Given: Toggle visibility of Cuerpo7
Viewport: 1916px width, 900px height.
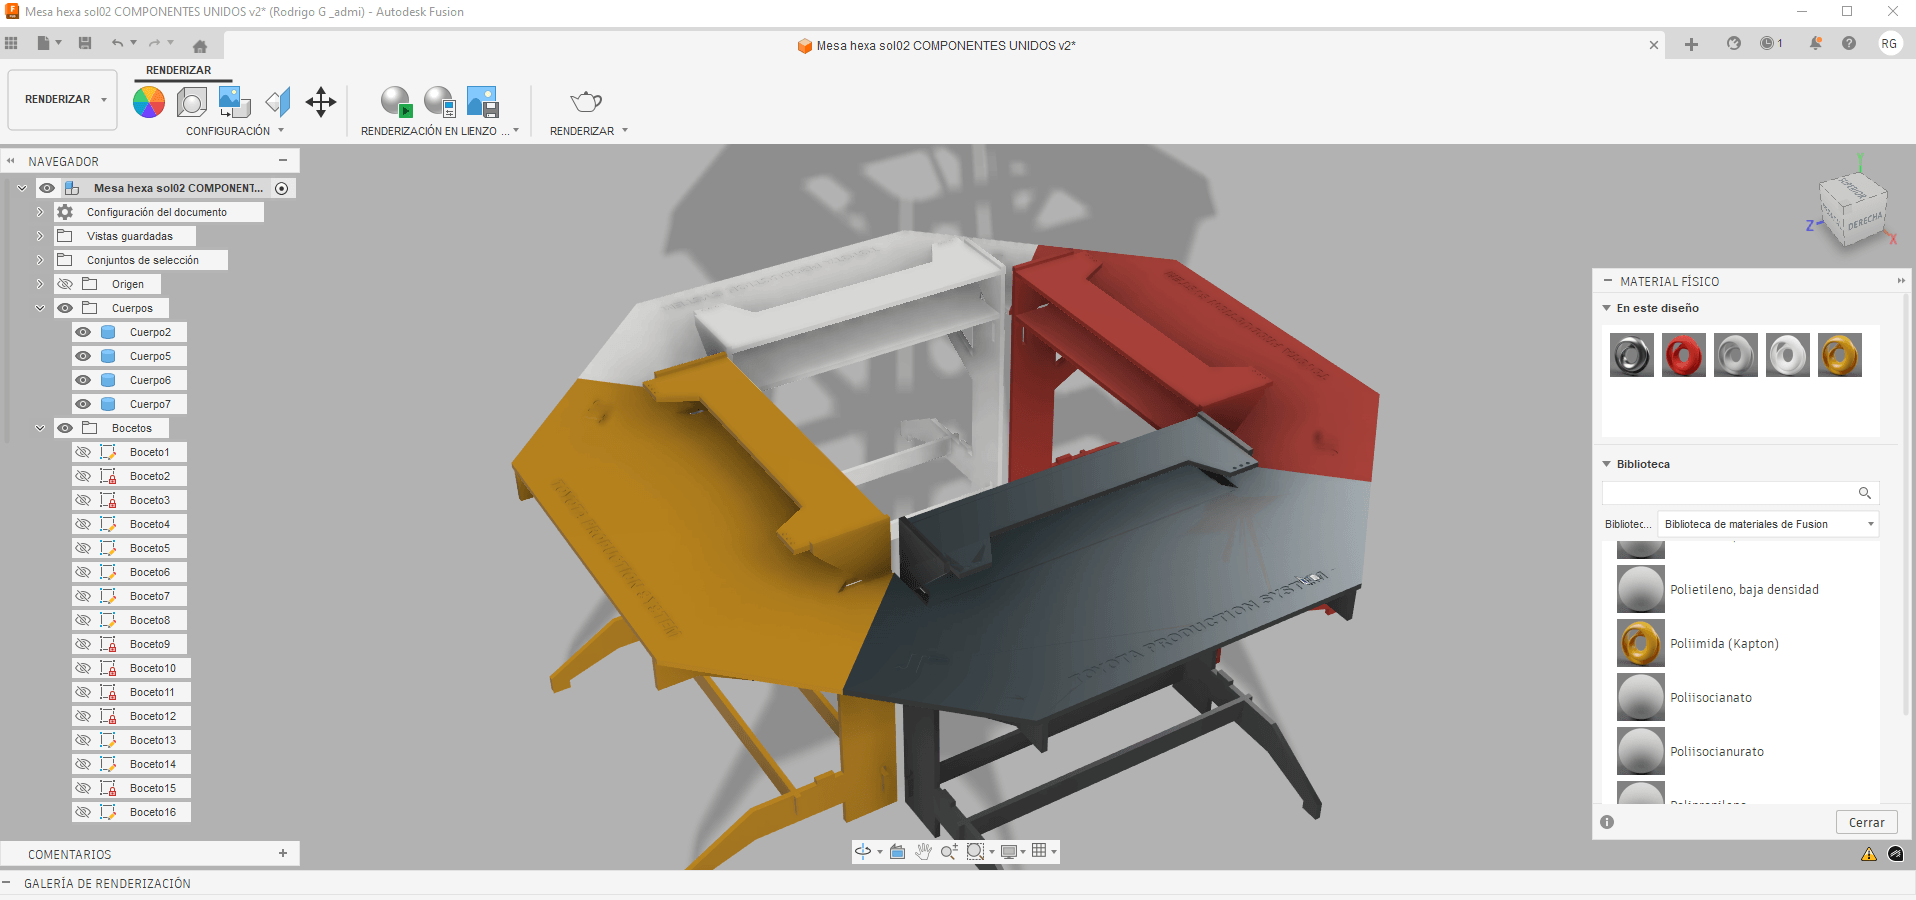Looking at the screenshot, I should tap(83, 404).
